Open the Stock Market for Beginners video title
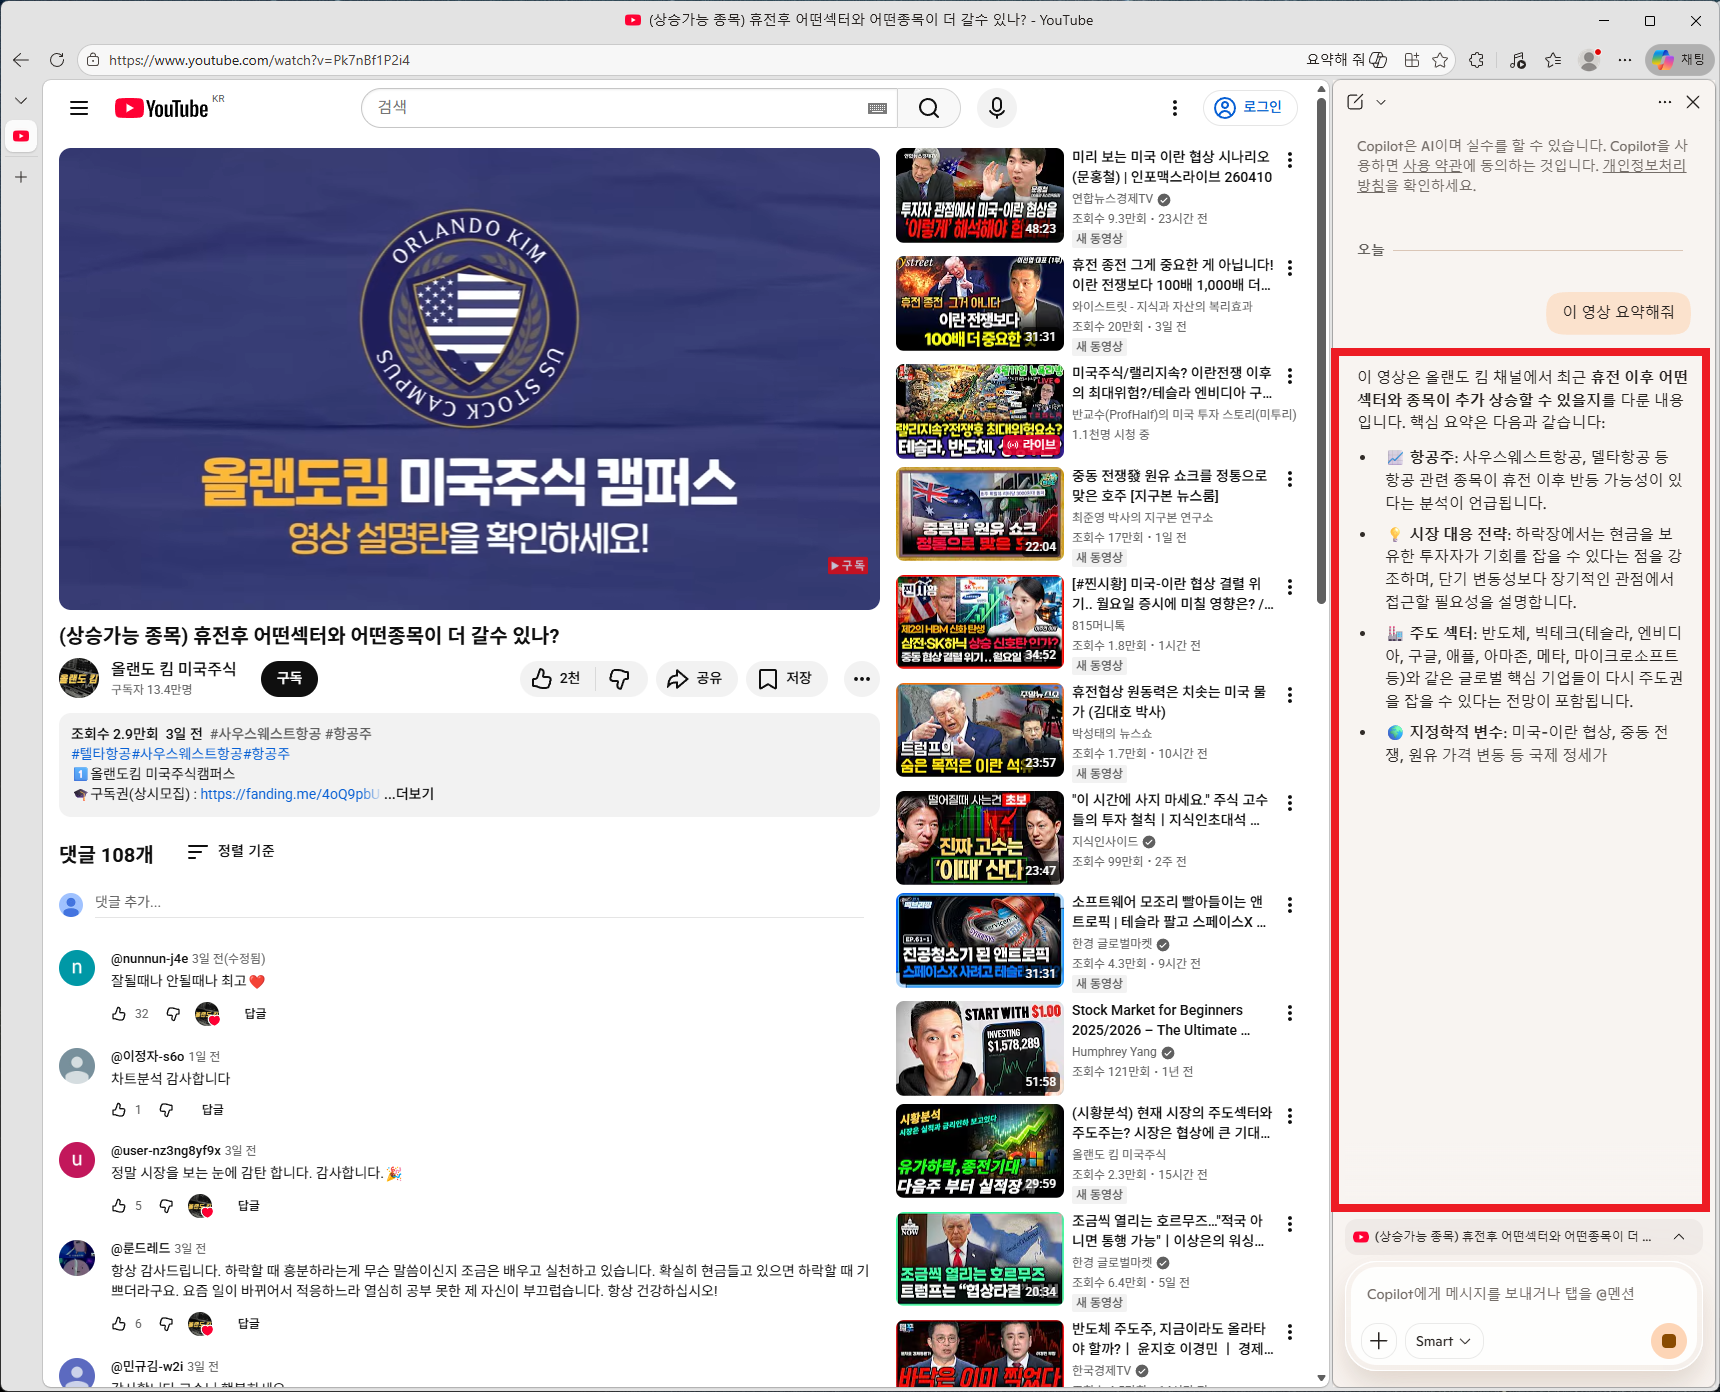This screenshot has width=1720, height=1392. 1160,1020
